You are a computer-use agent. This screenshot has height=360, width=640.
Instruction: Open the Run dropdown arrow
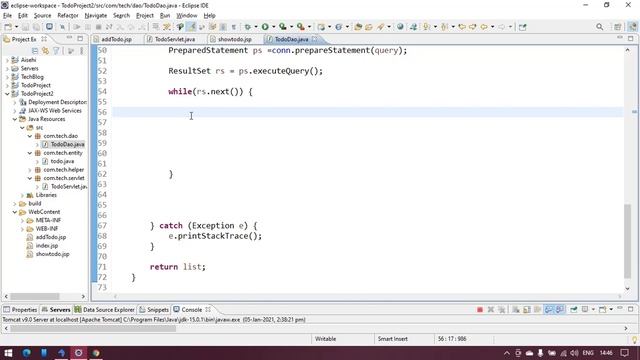[x=273, y=27]
